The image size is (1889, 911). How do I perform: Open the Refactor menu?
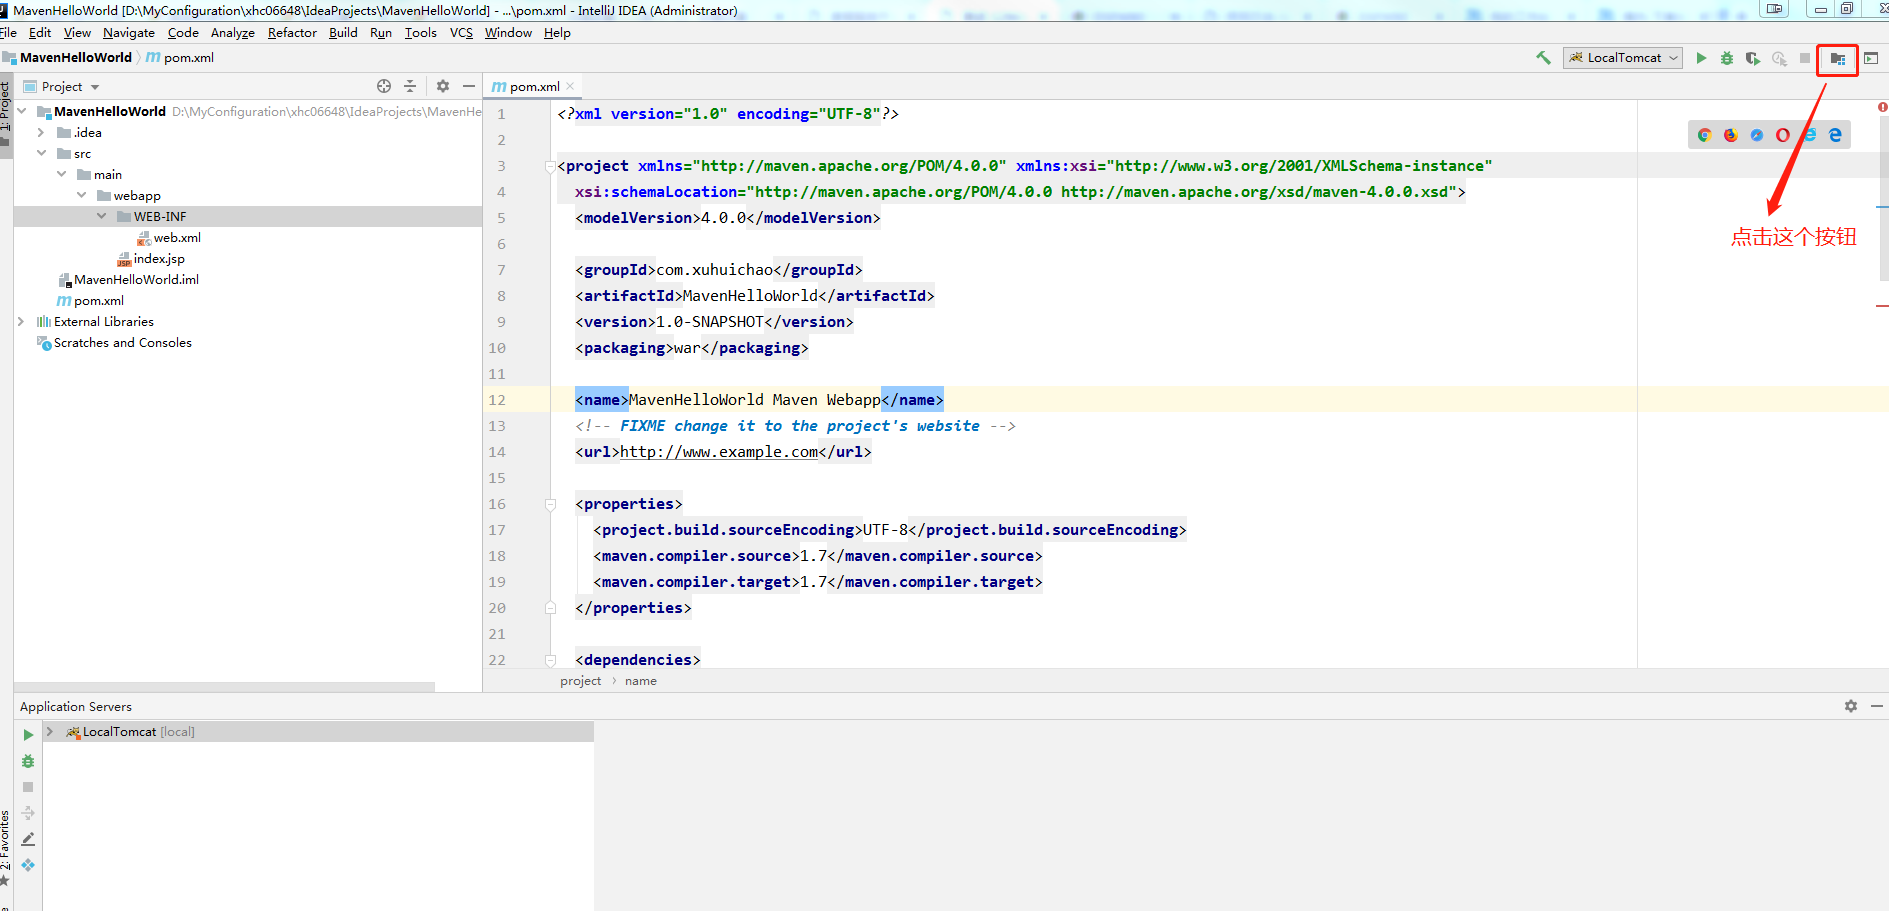point(292,33)
